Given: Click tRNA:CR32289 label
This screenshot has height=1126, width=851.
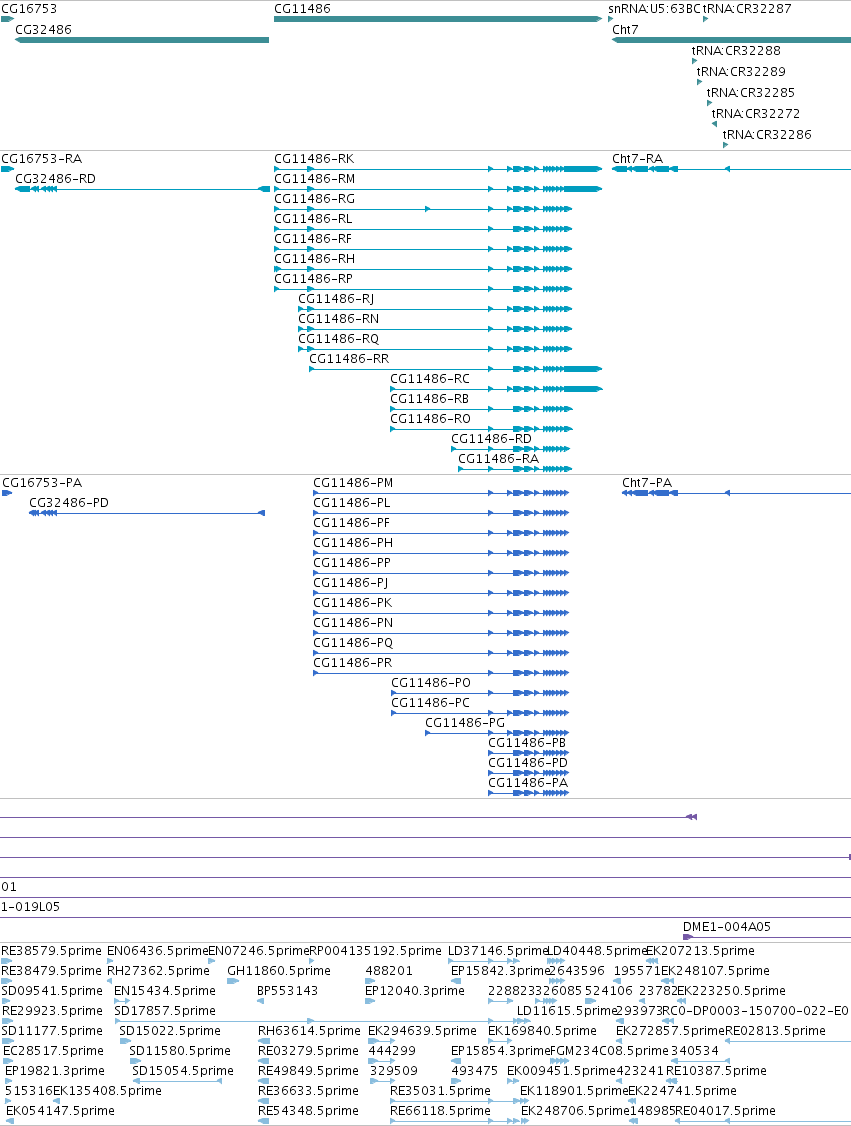Looking at the screenshot, I should [741, 72].
